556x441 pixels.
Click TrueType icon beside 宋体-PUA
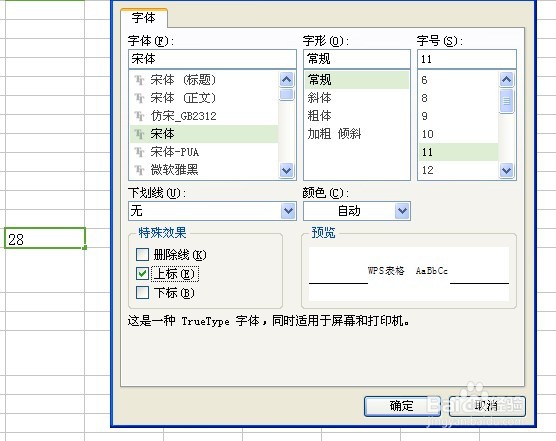coord(139,152)
